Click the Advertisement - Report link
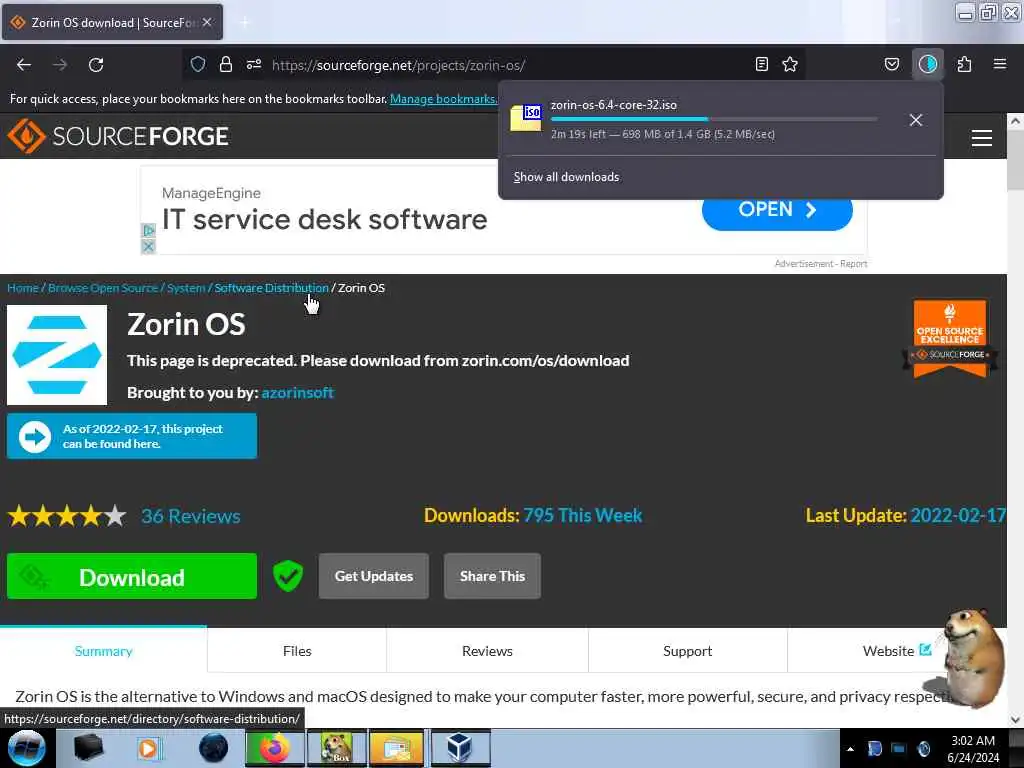This screenshot has height=768, width=1024. coord(821,264)
